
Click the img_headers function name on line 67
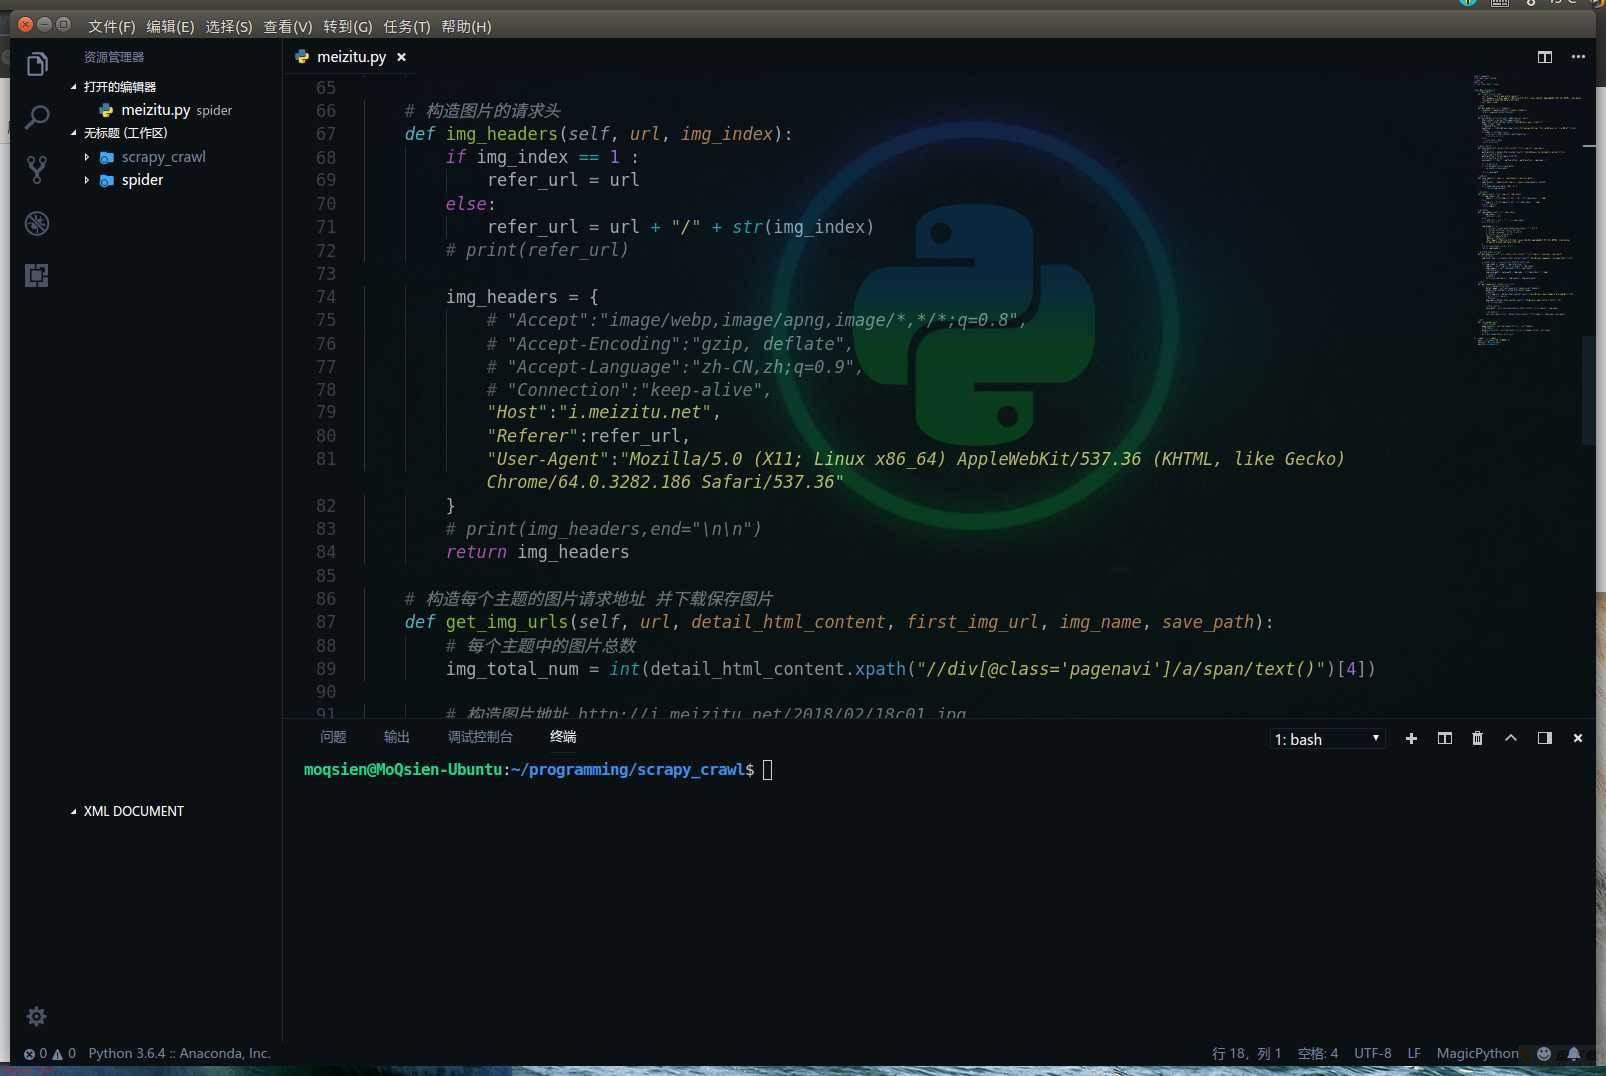click(x=501, y=134)
